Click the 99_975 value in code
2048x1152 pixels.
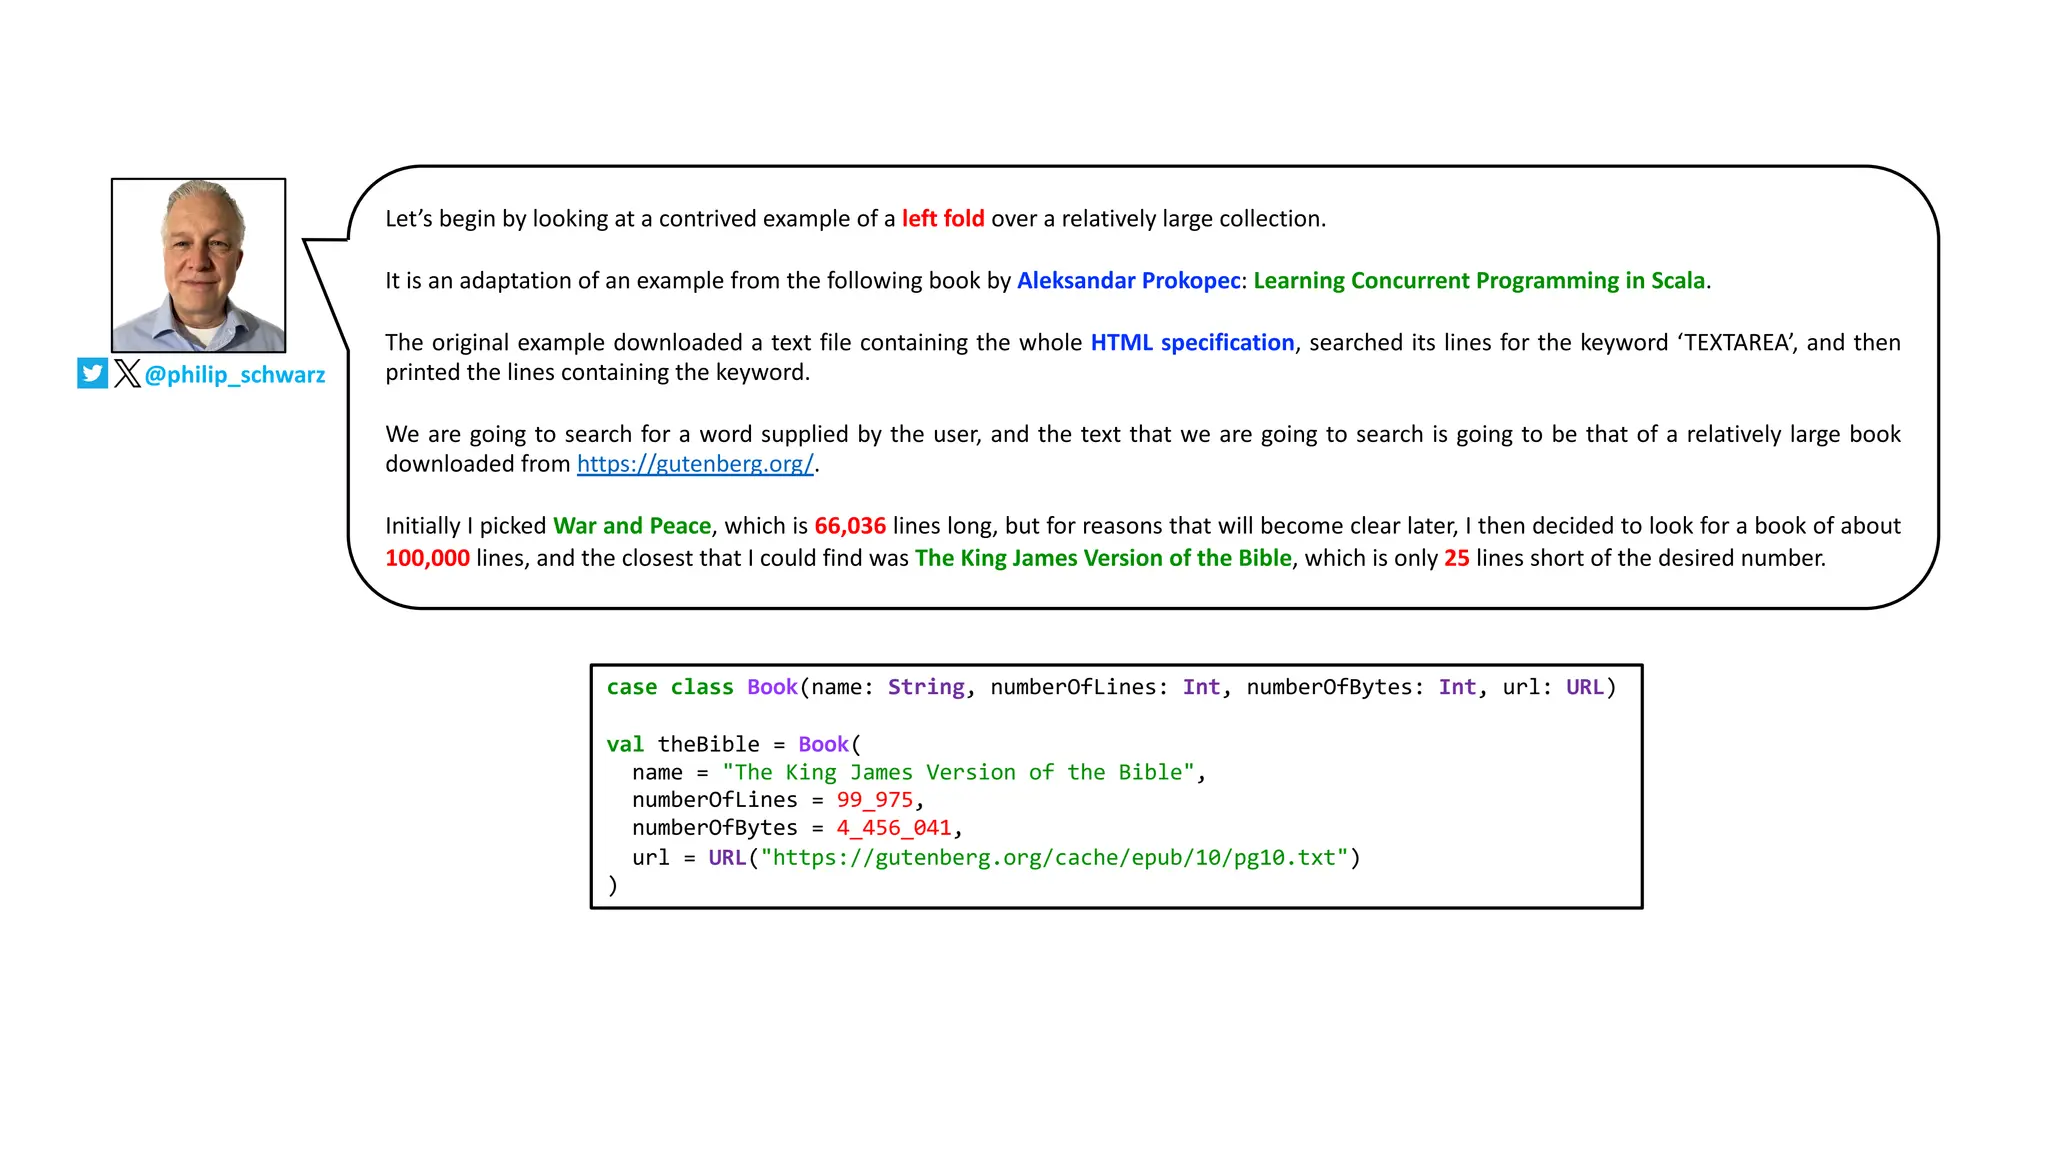874,800
